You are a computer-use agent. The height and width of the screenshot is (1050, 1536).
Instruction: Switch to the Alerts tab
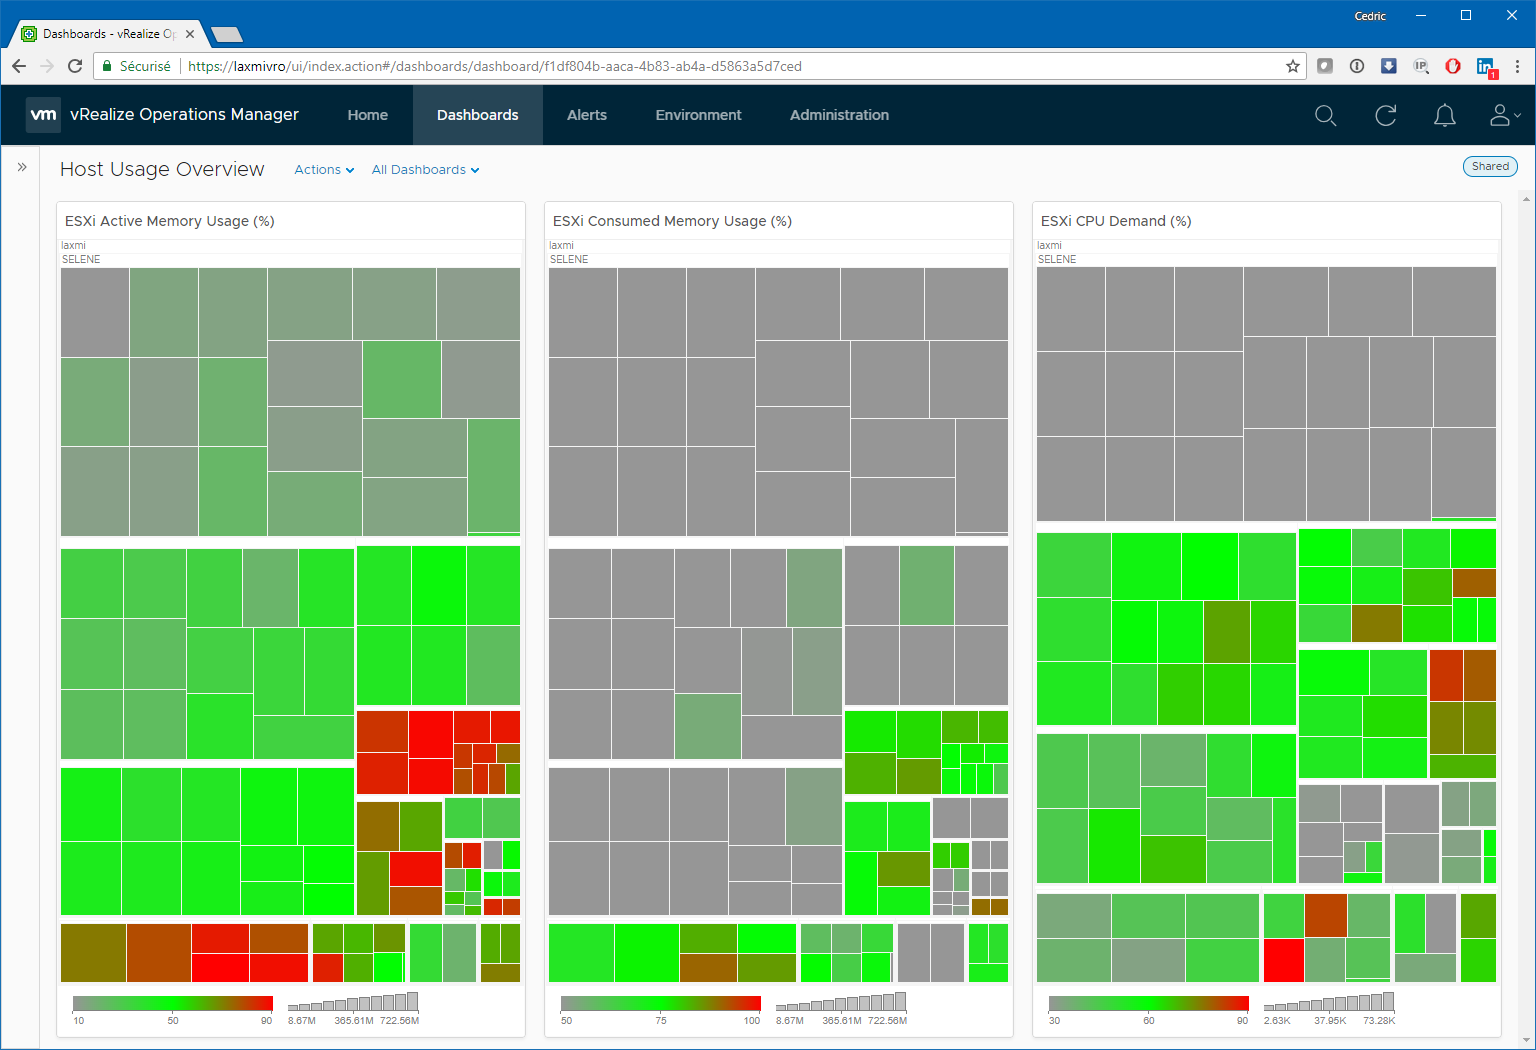(587, 115)
